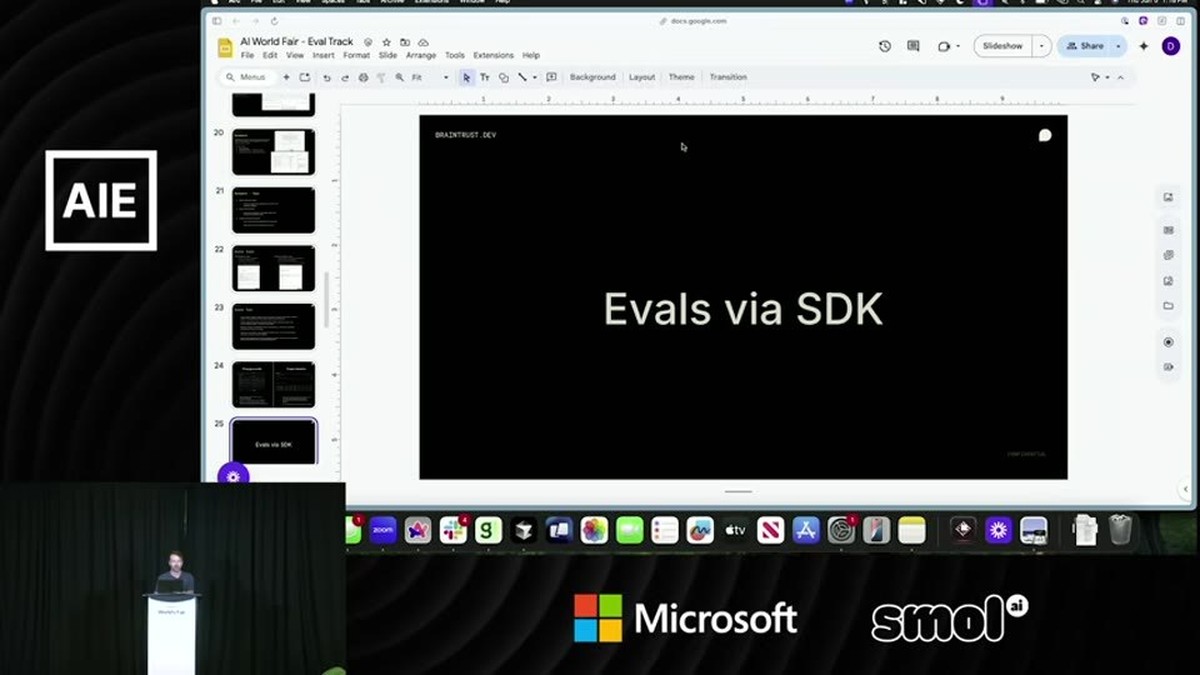This screenshot has height=675, width=1200.
Task: Open Slack in the dock
Action: pos(453,530)
